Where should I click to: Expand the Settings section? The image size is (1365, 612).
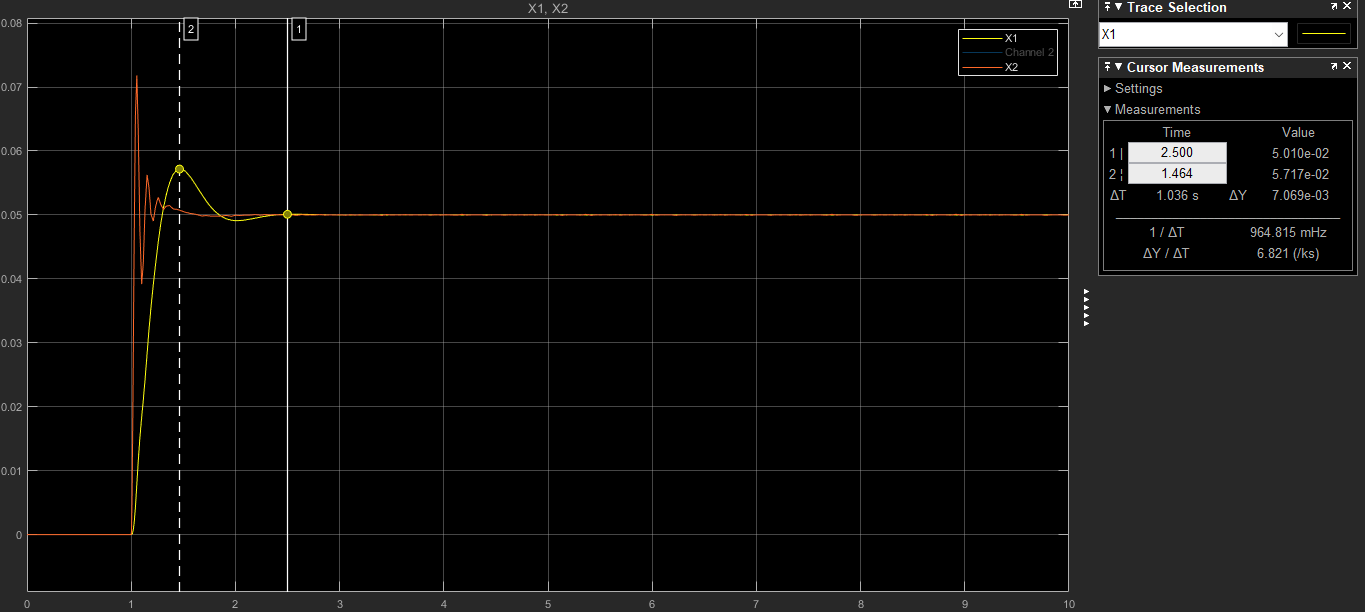point(1108,89)
